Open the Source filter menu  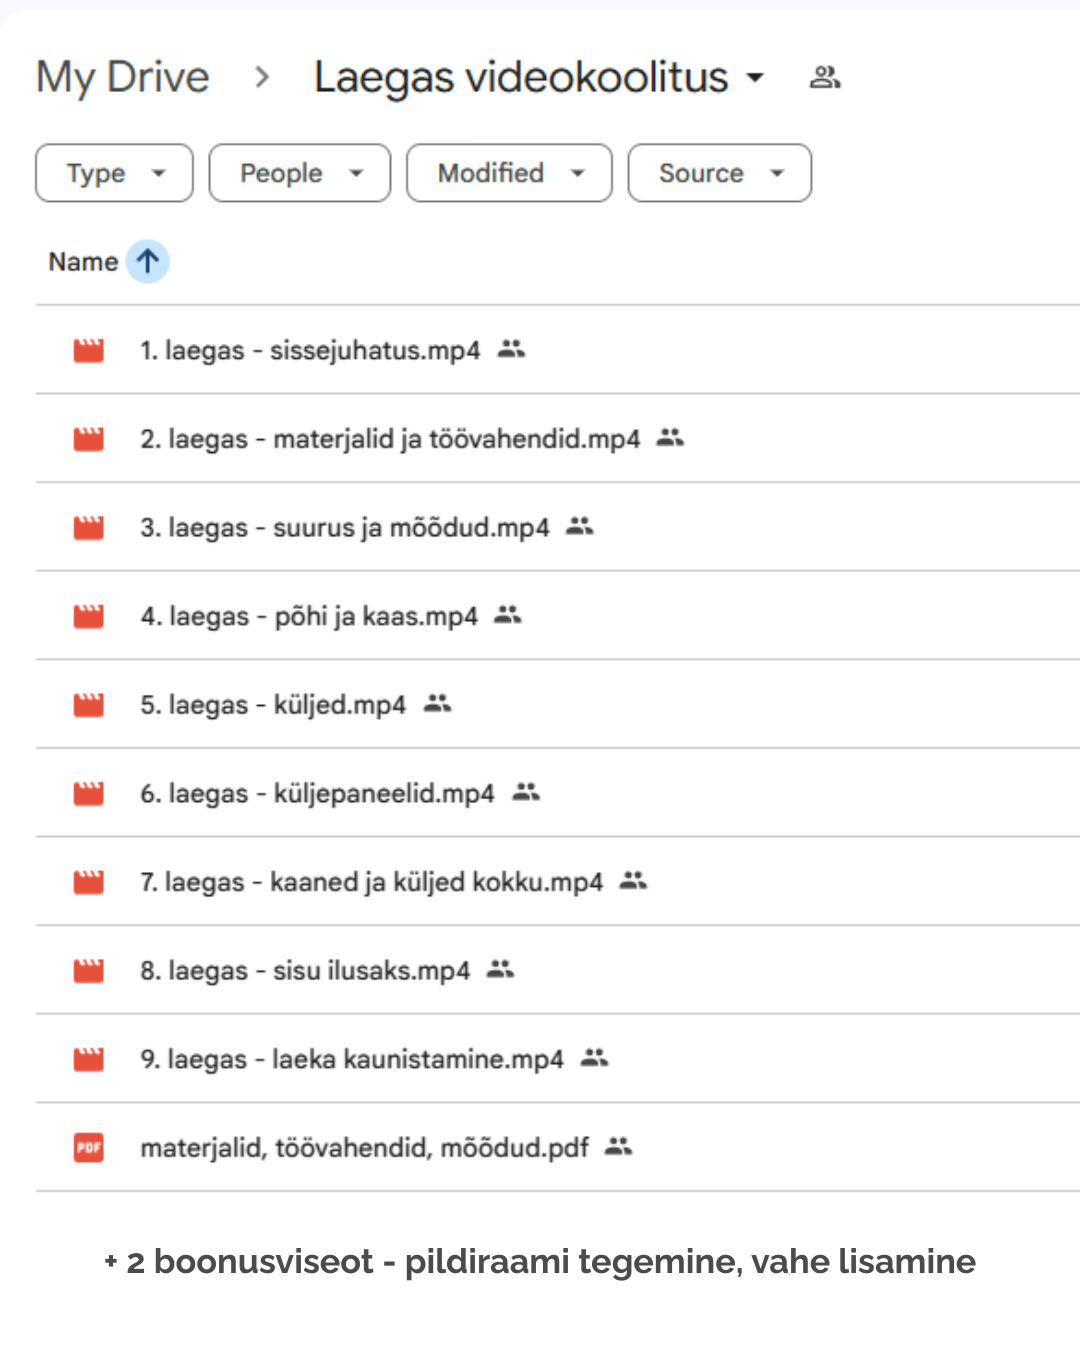(719, 172)
